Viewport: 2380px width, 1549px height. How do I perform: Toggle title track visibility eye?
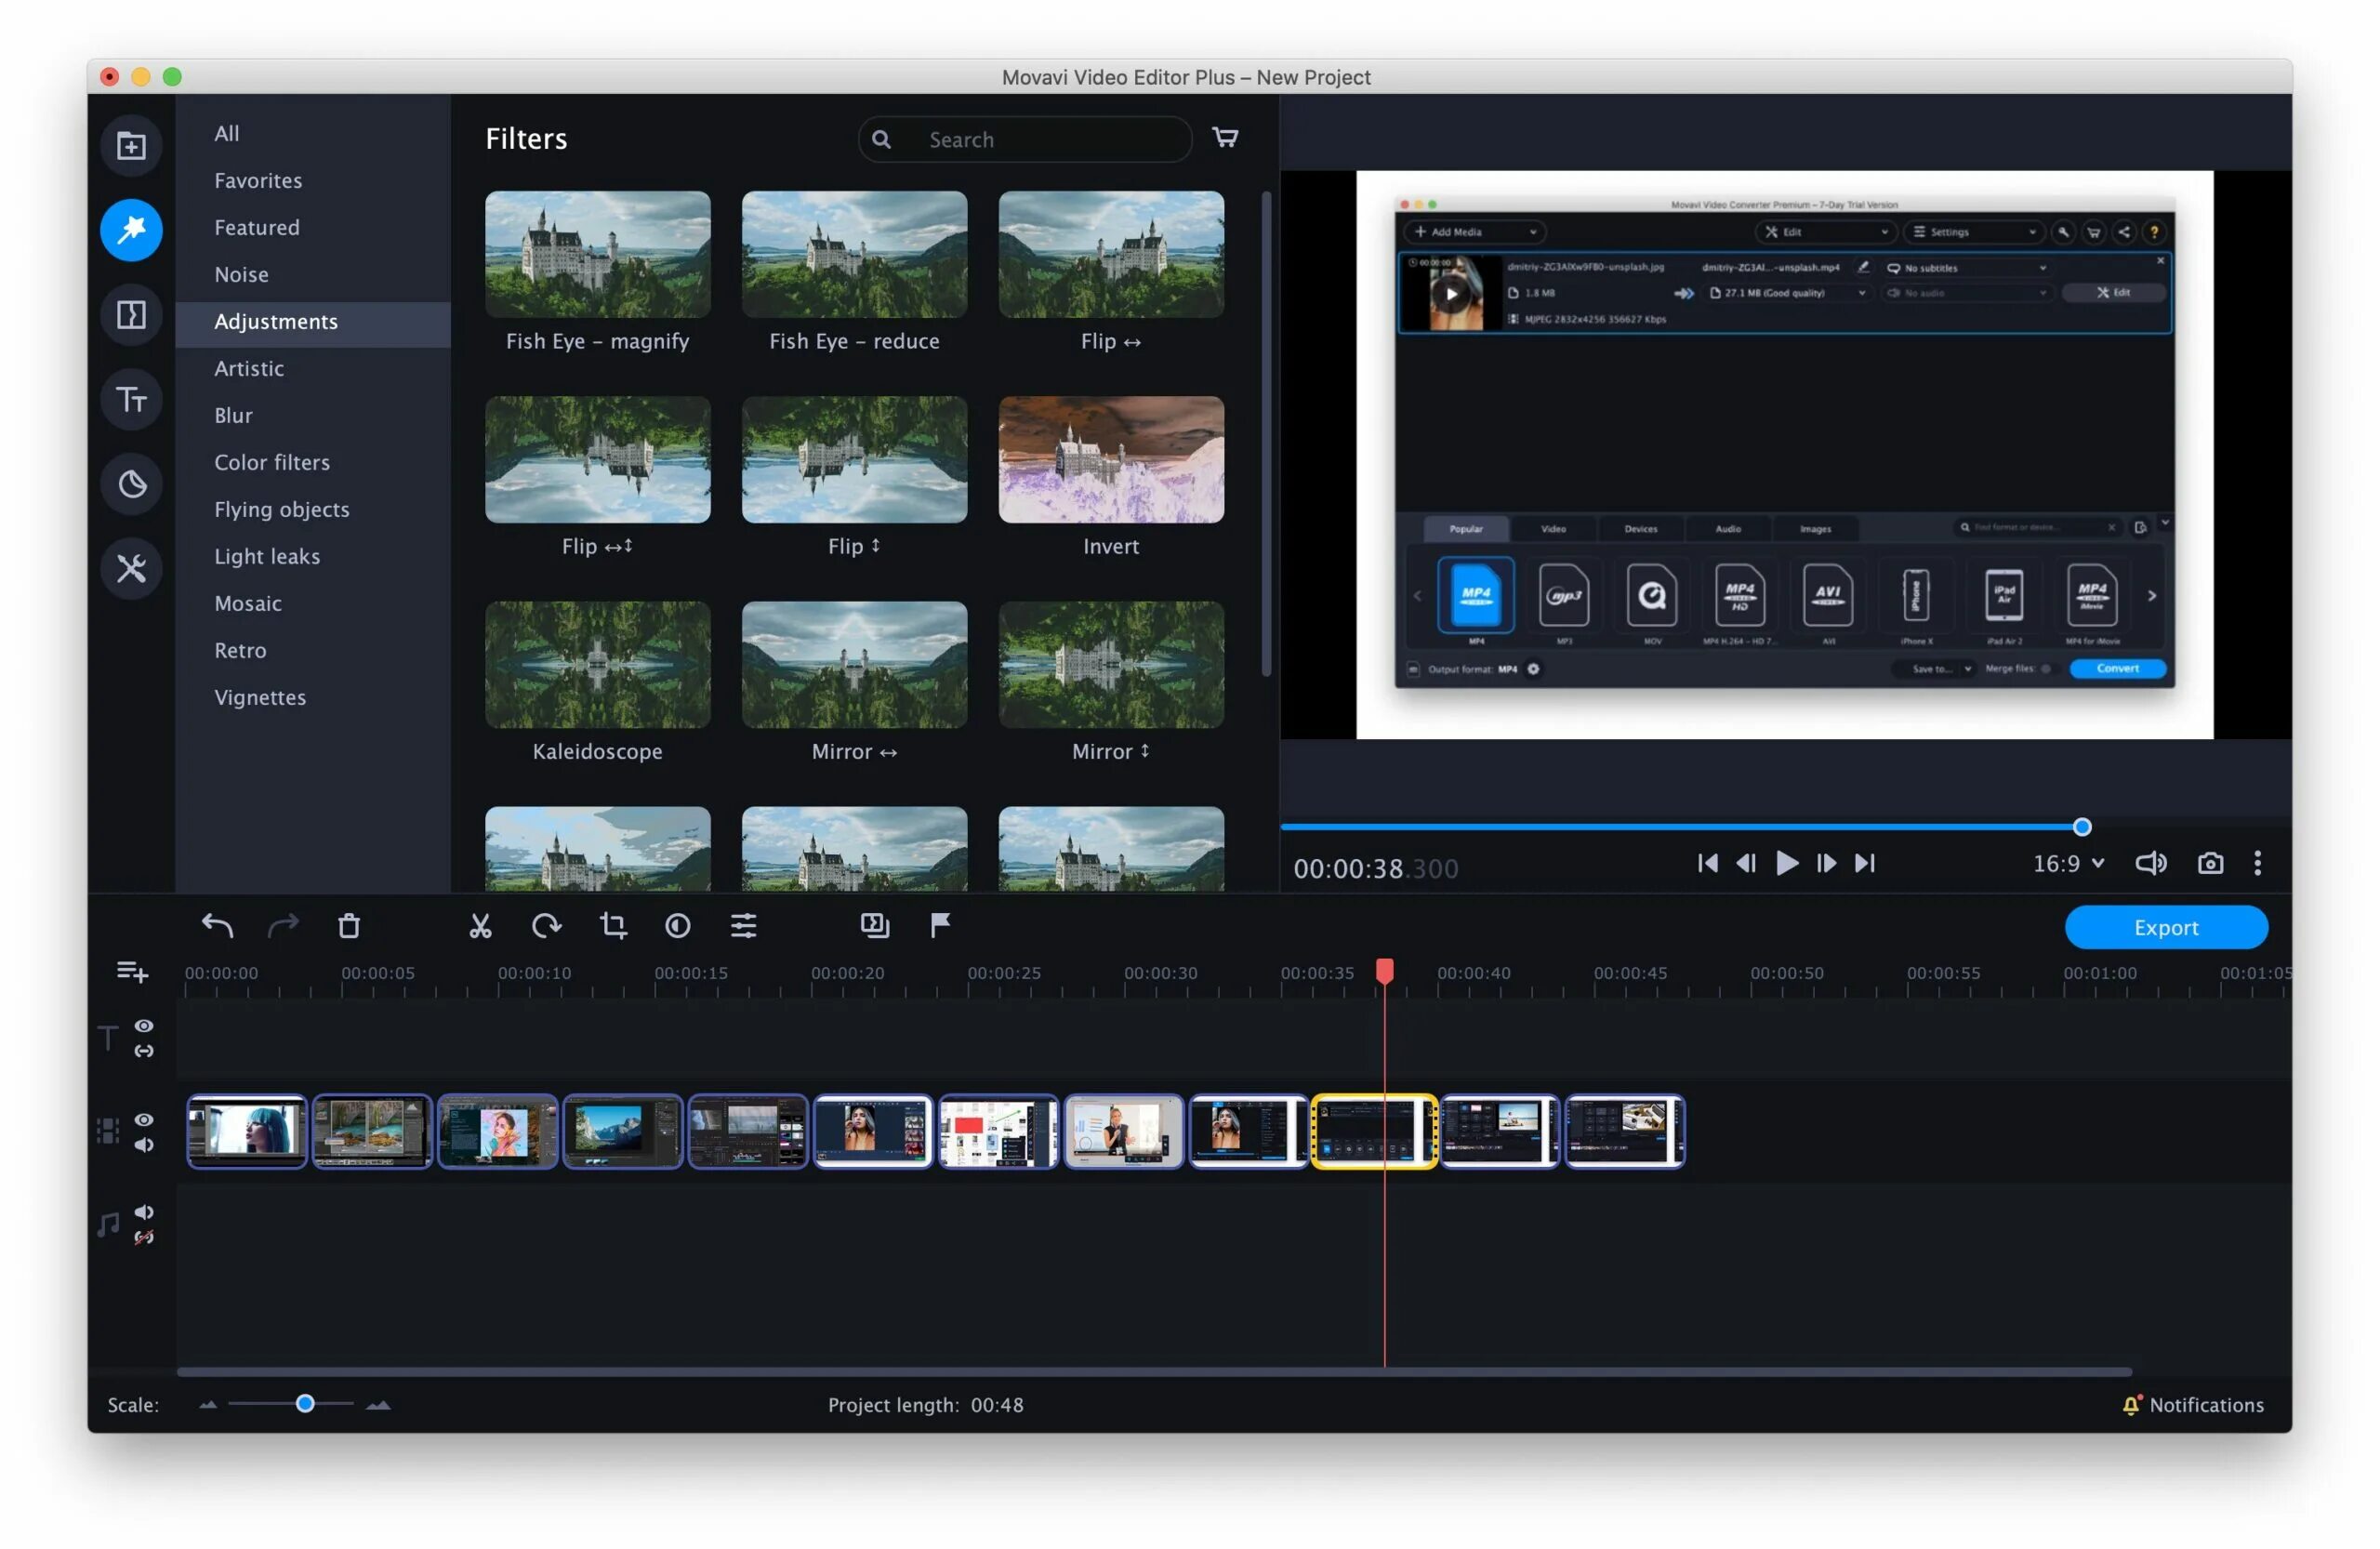[x=144, y=1026]
